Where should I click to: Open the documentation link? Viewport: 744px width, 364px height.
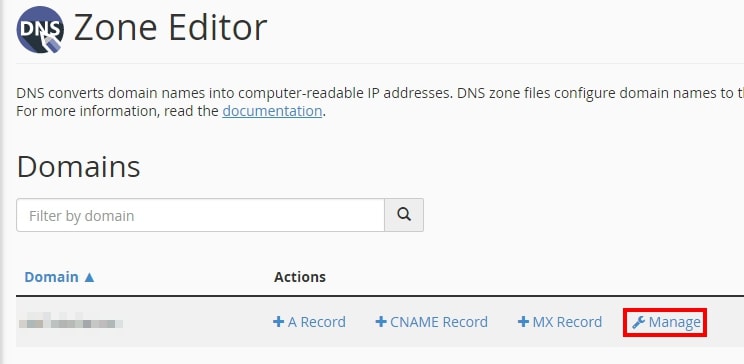[x=272, y=111]
